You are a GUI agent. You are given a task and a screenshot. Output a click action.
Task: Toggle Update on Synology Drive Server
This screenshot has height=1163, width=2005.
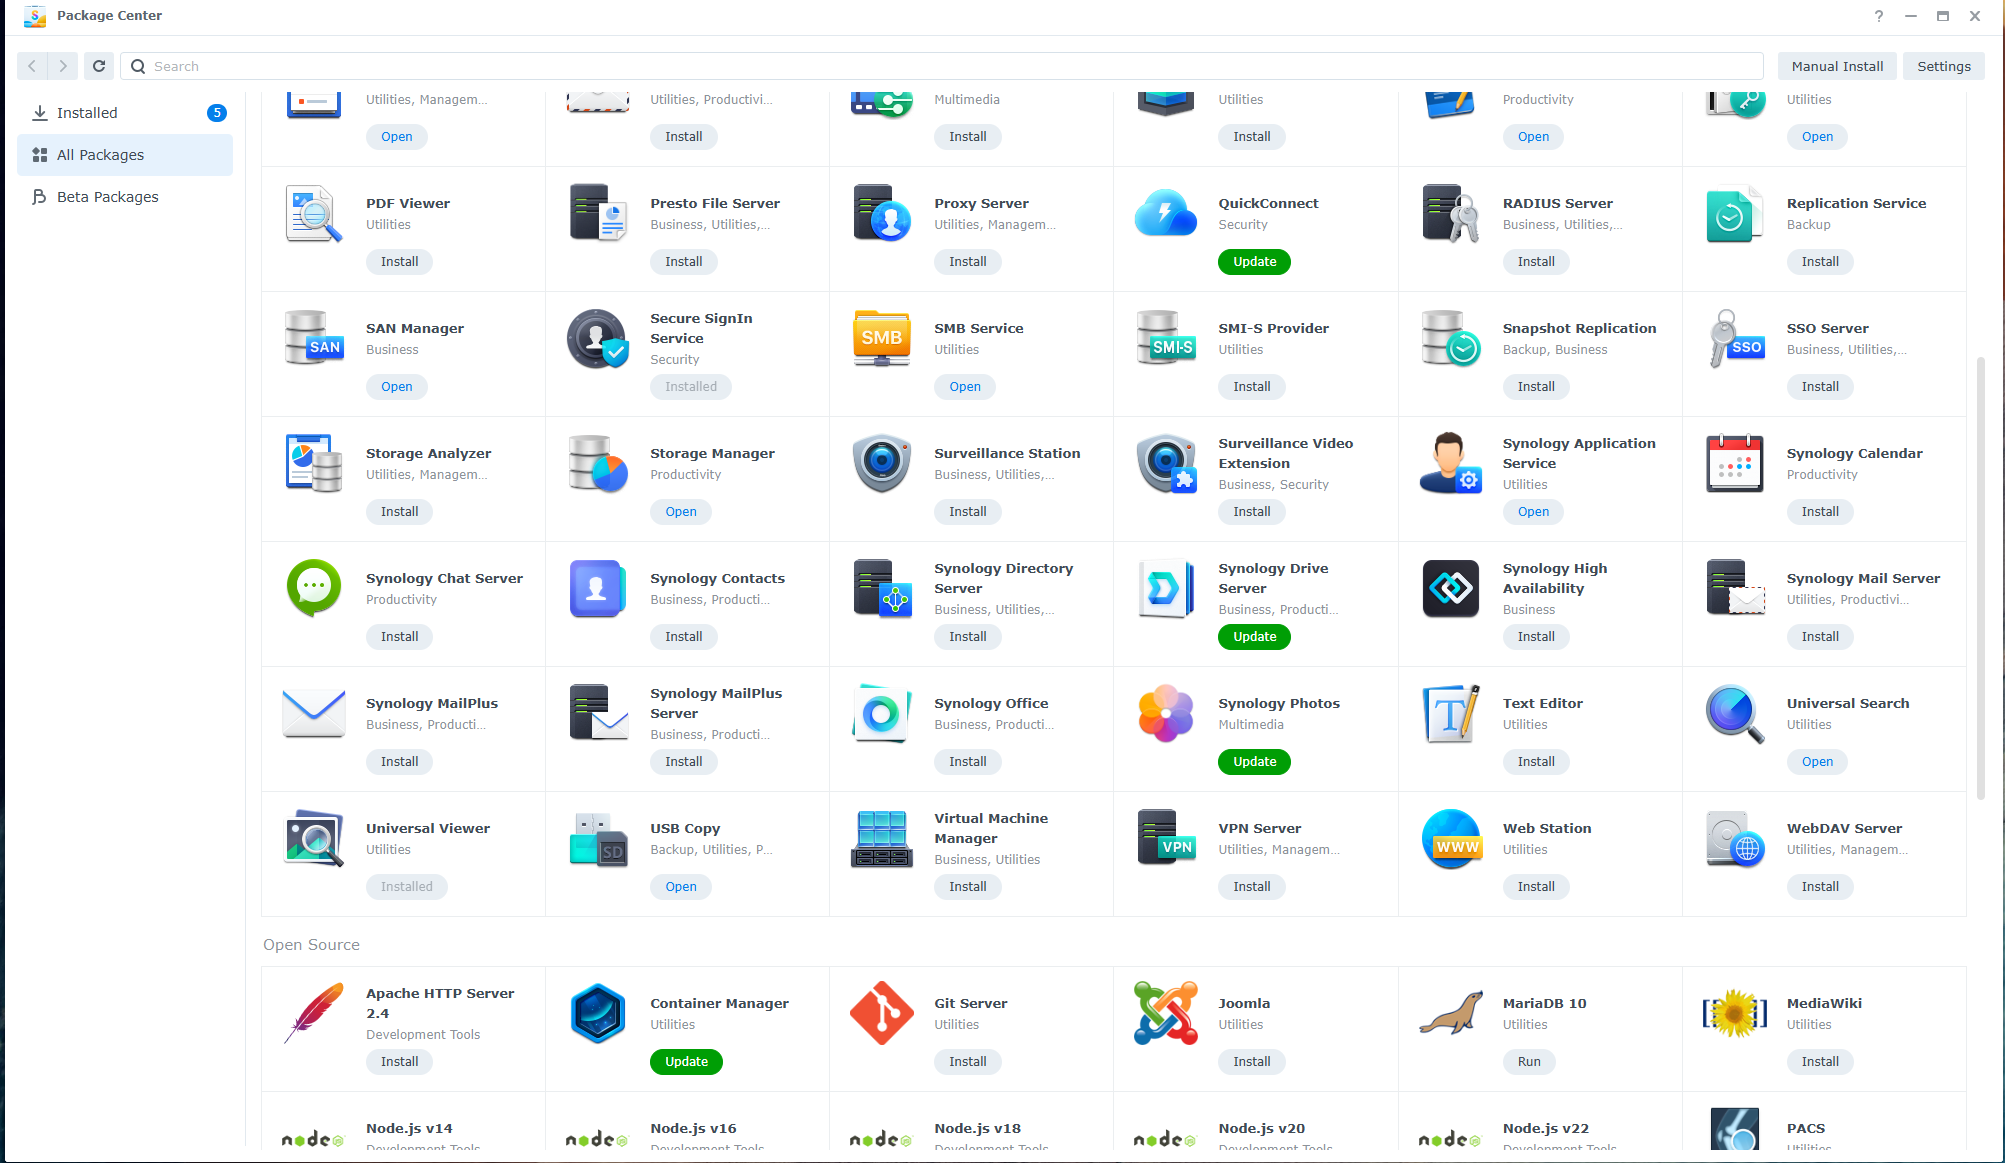(1254, 637)
